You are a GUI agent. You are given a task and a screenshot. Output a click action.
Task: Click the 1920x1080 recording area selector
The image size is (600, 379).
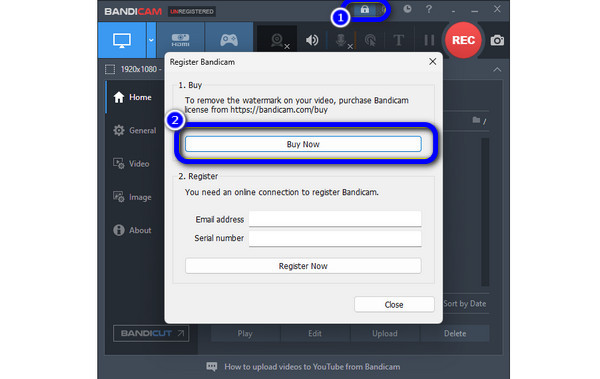pyautogui.click(x=134, y=69)
